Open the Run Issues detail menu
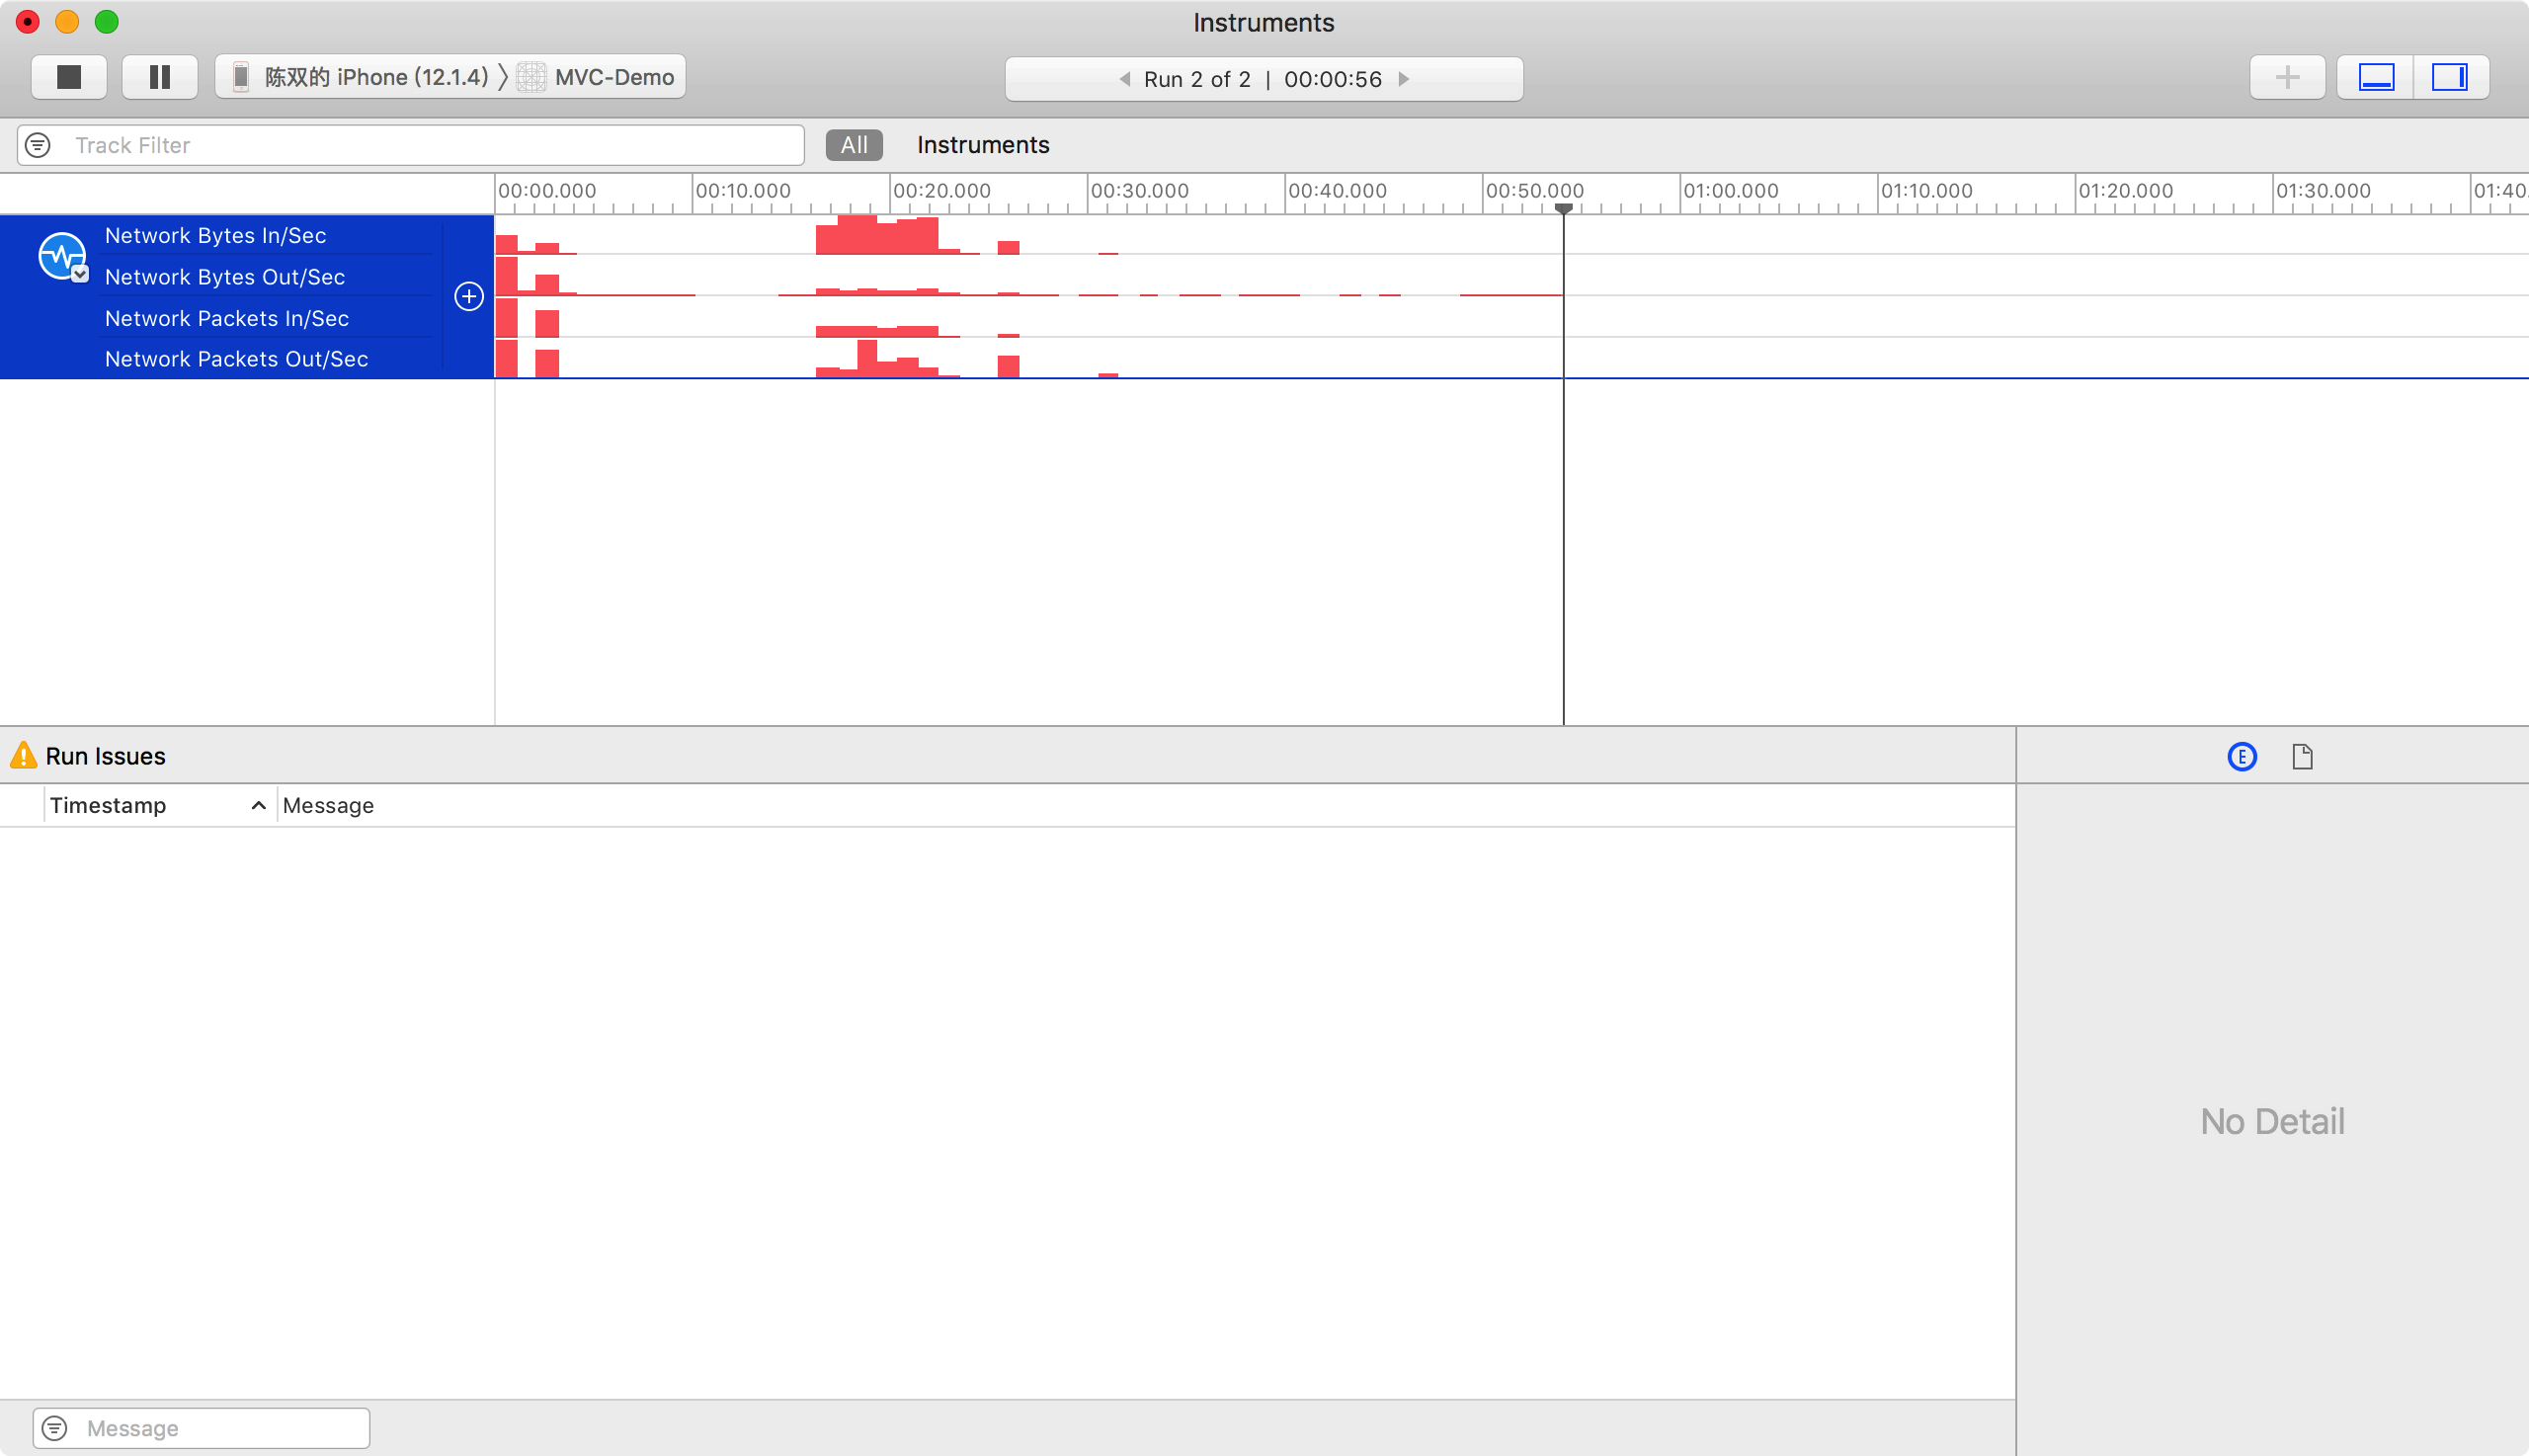 (x=105, y=756)
